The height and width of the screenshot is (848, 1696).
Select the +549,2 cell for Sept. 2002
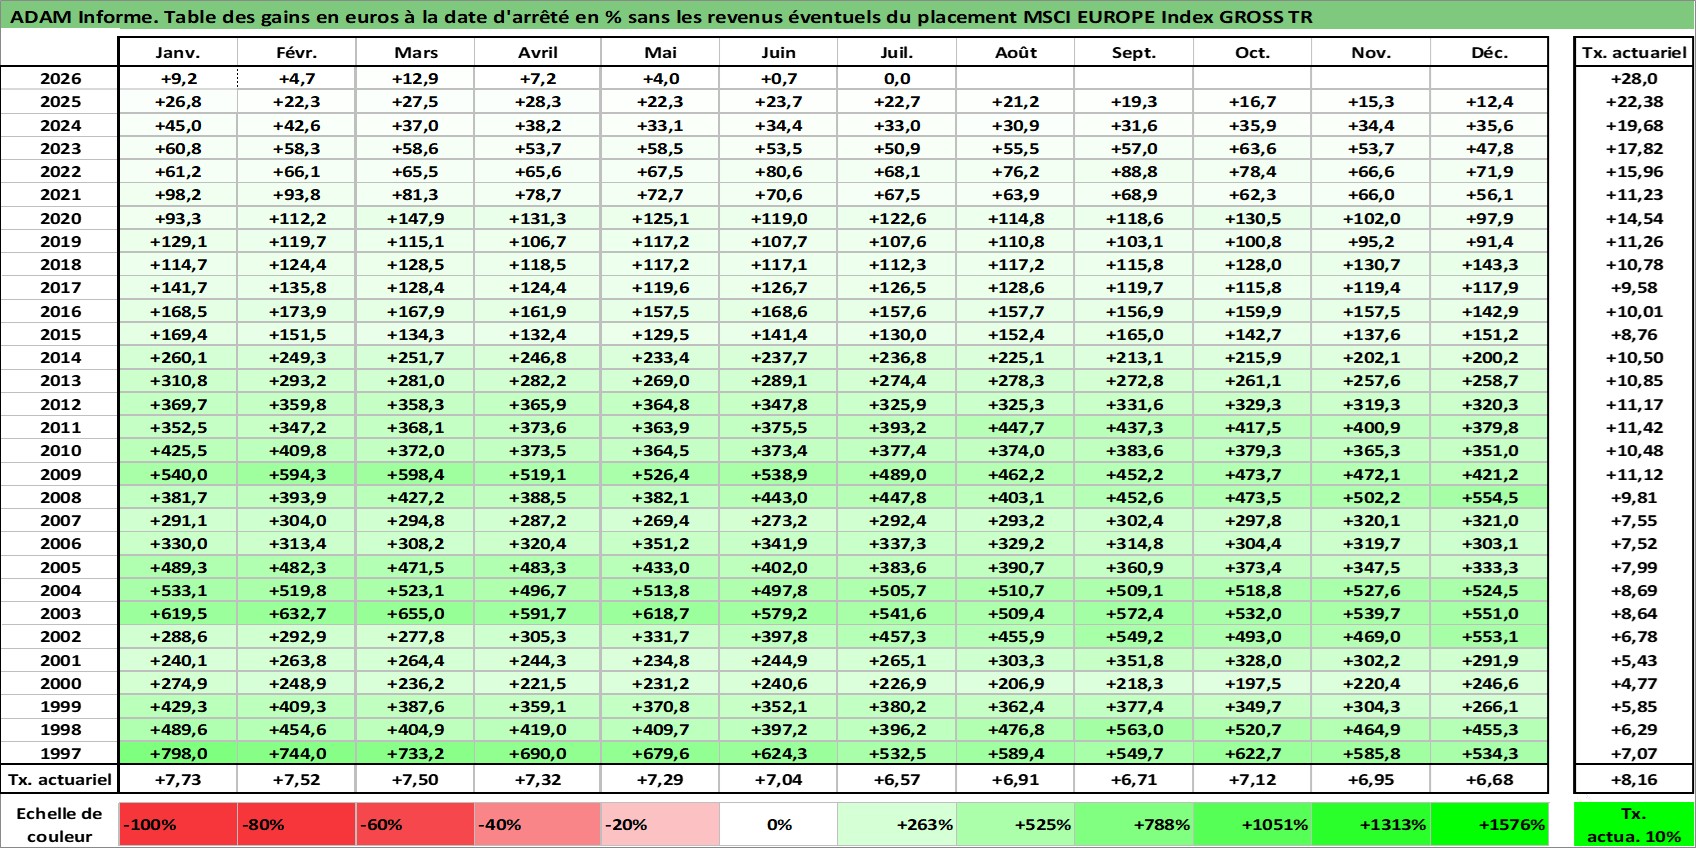click(x=1134, y=636)
